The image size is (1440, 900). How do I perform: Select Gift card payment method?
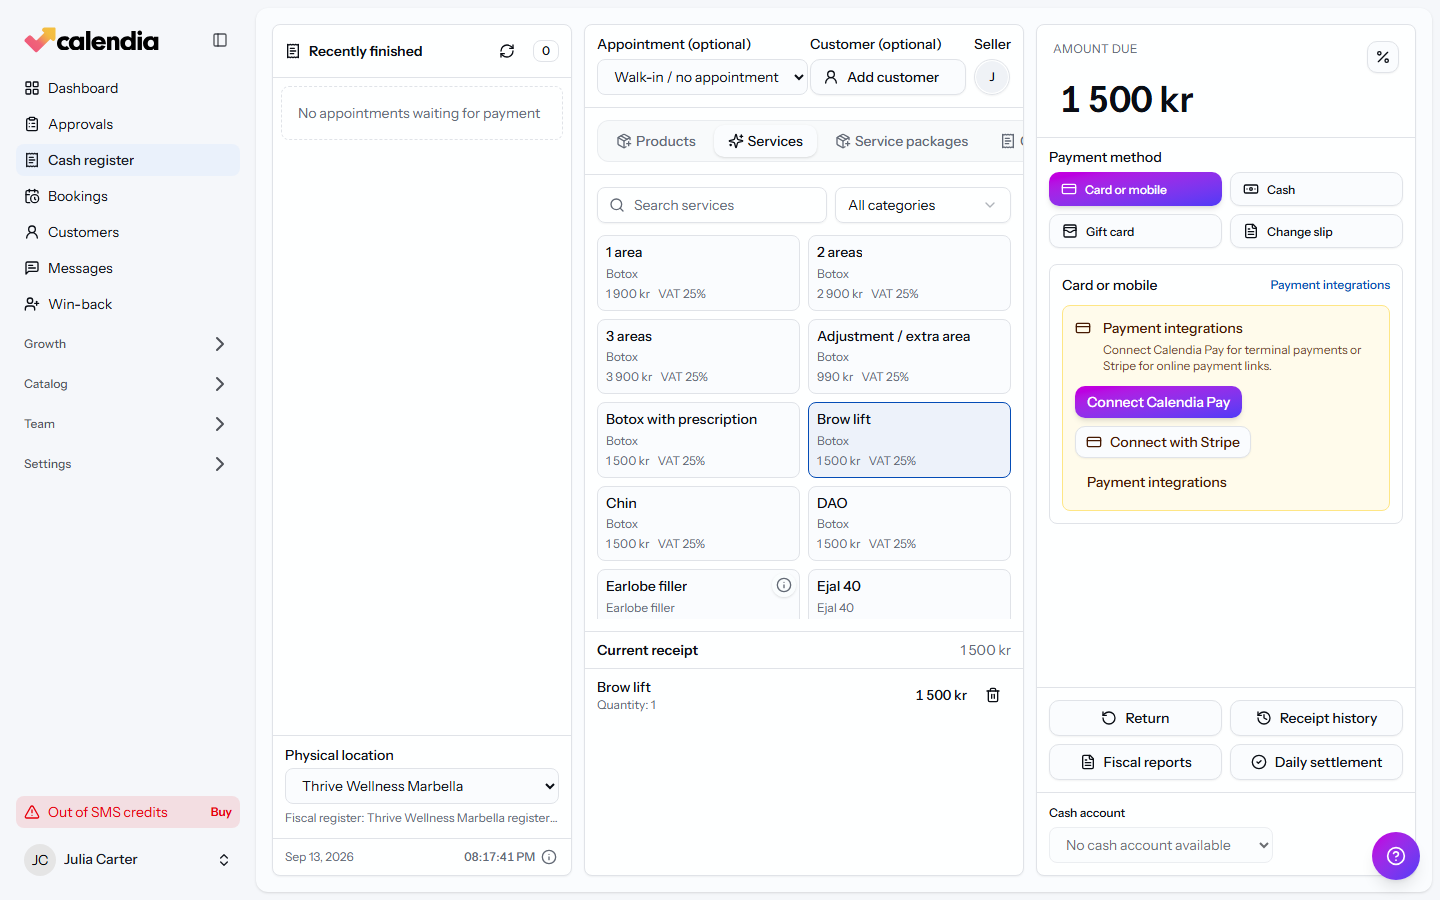tap(1135, 231)
